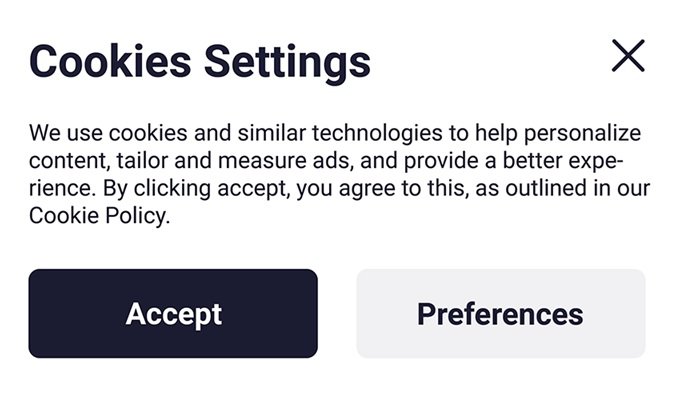
Task: Accept all cookies
Action: pyautogui.click(x=173, y=313)
